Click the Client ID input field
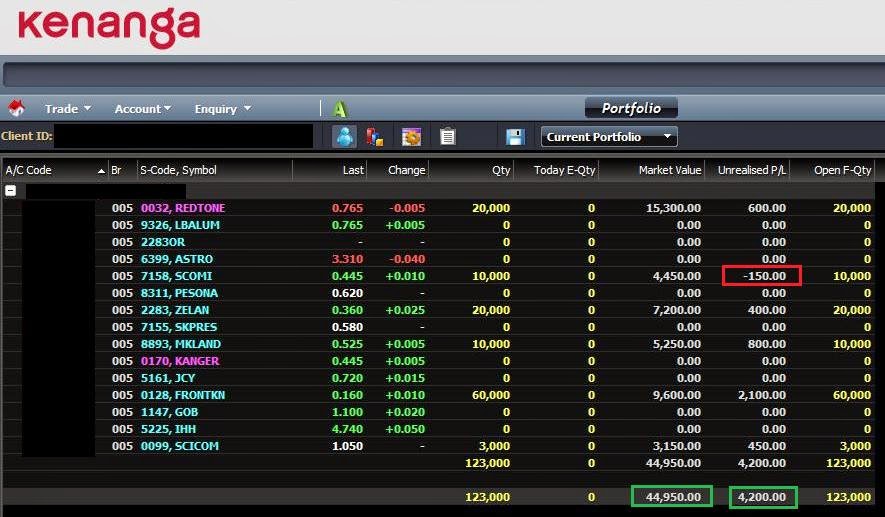Screen dimensions: 885x517 pos(183,136)
